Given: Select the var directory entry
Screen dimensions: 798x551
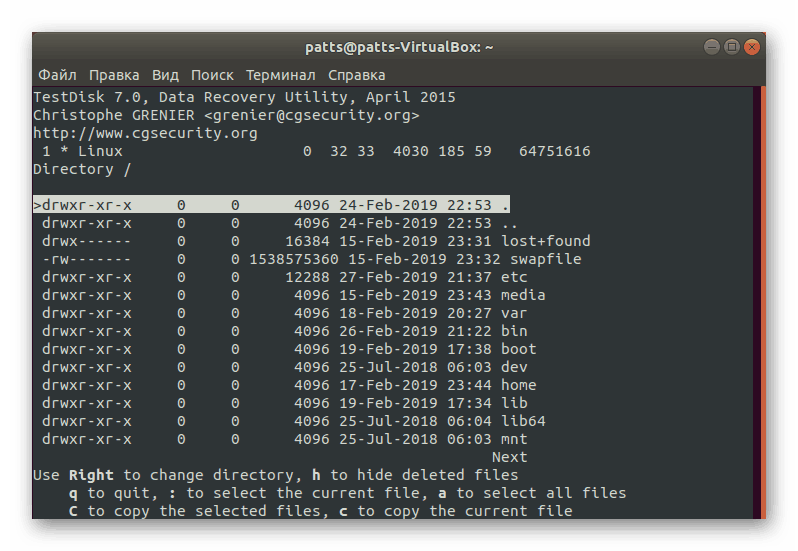Looking at the screenshot, I should [284, 313].
